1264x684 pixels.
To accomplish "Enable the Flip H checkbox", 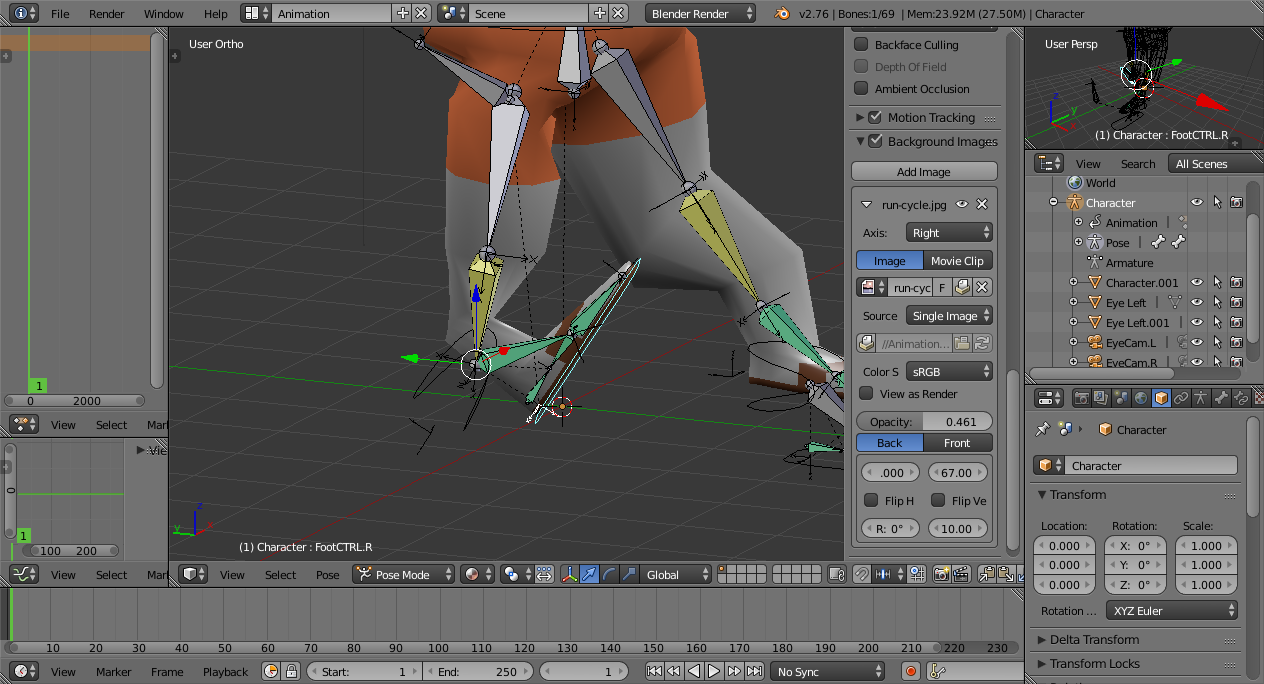I will pyautogui.click(x=871, y=500).
